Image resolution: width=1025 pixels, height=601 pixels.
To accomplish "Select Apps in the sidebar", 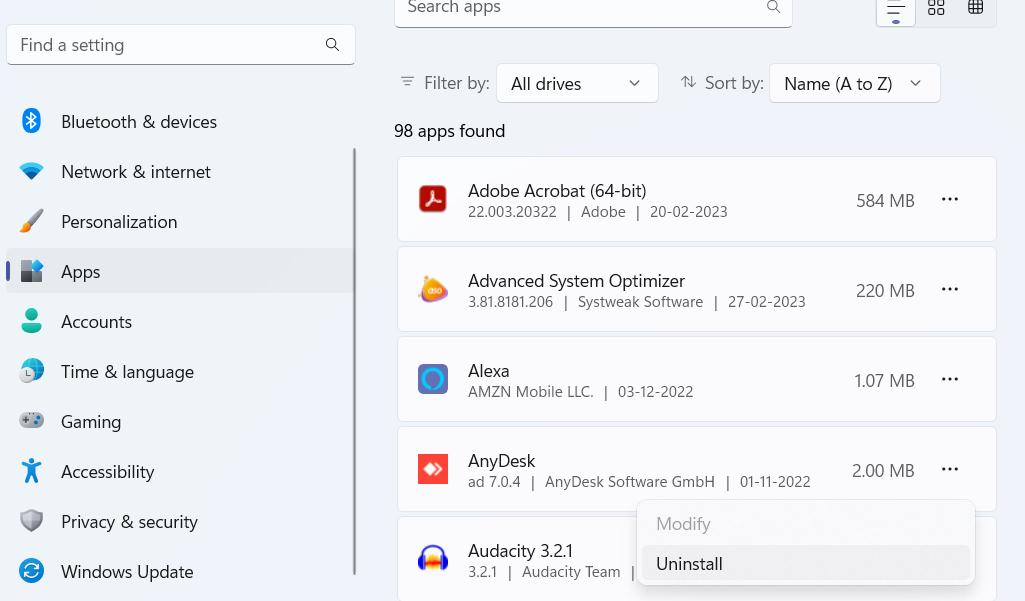I will 180,271.
